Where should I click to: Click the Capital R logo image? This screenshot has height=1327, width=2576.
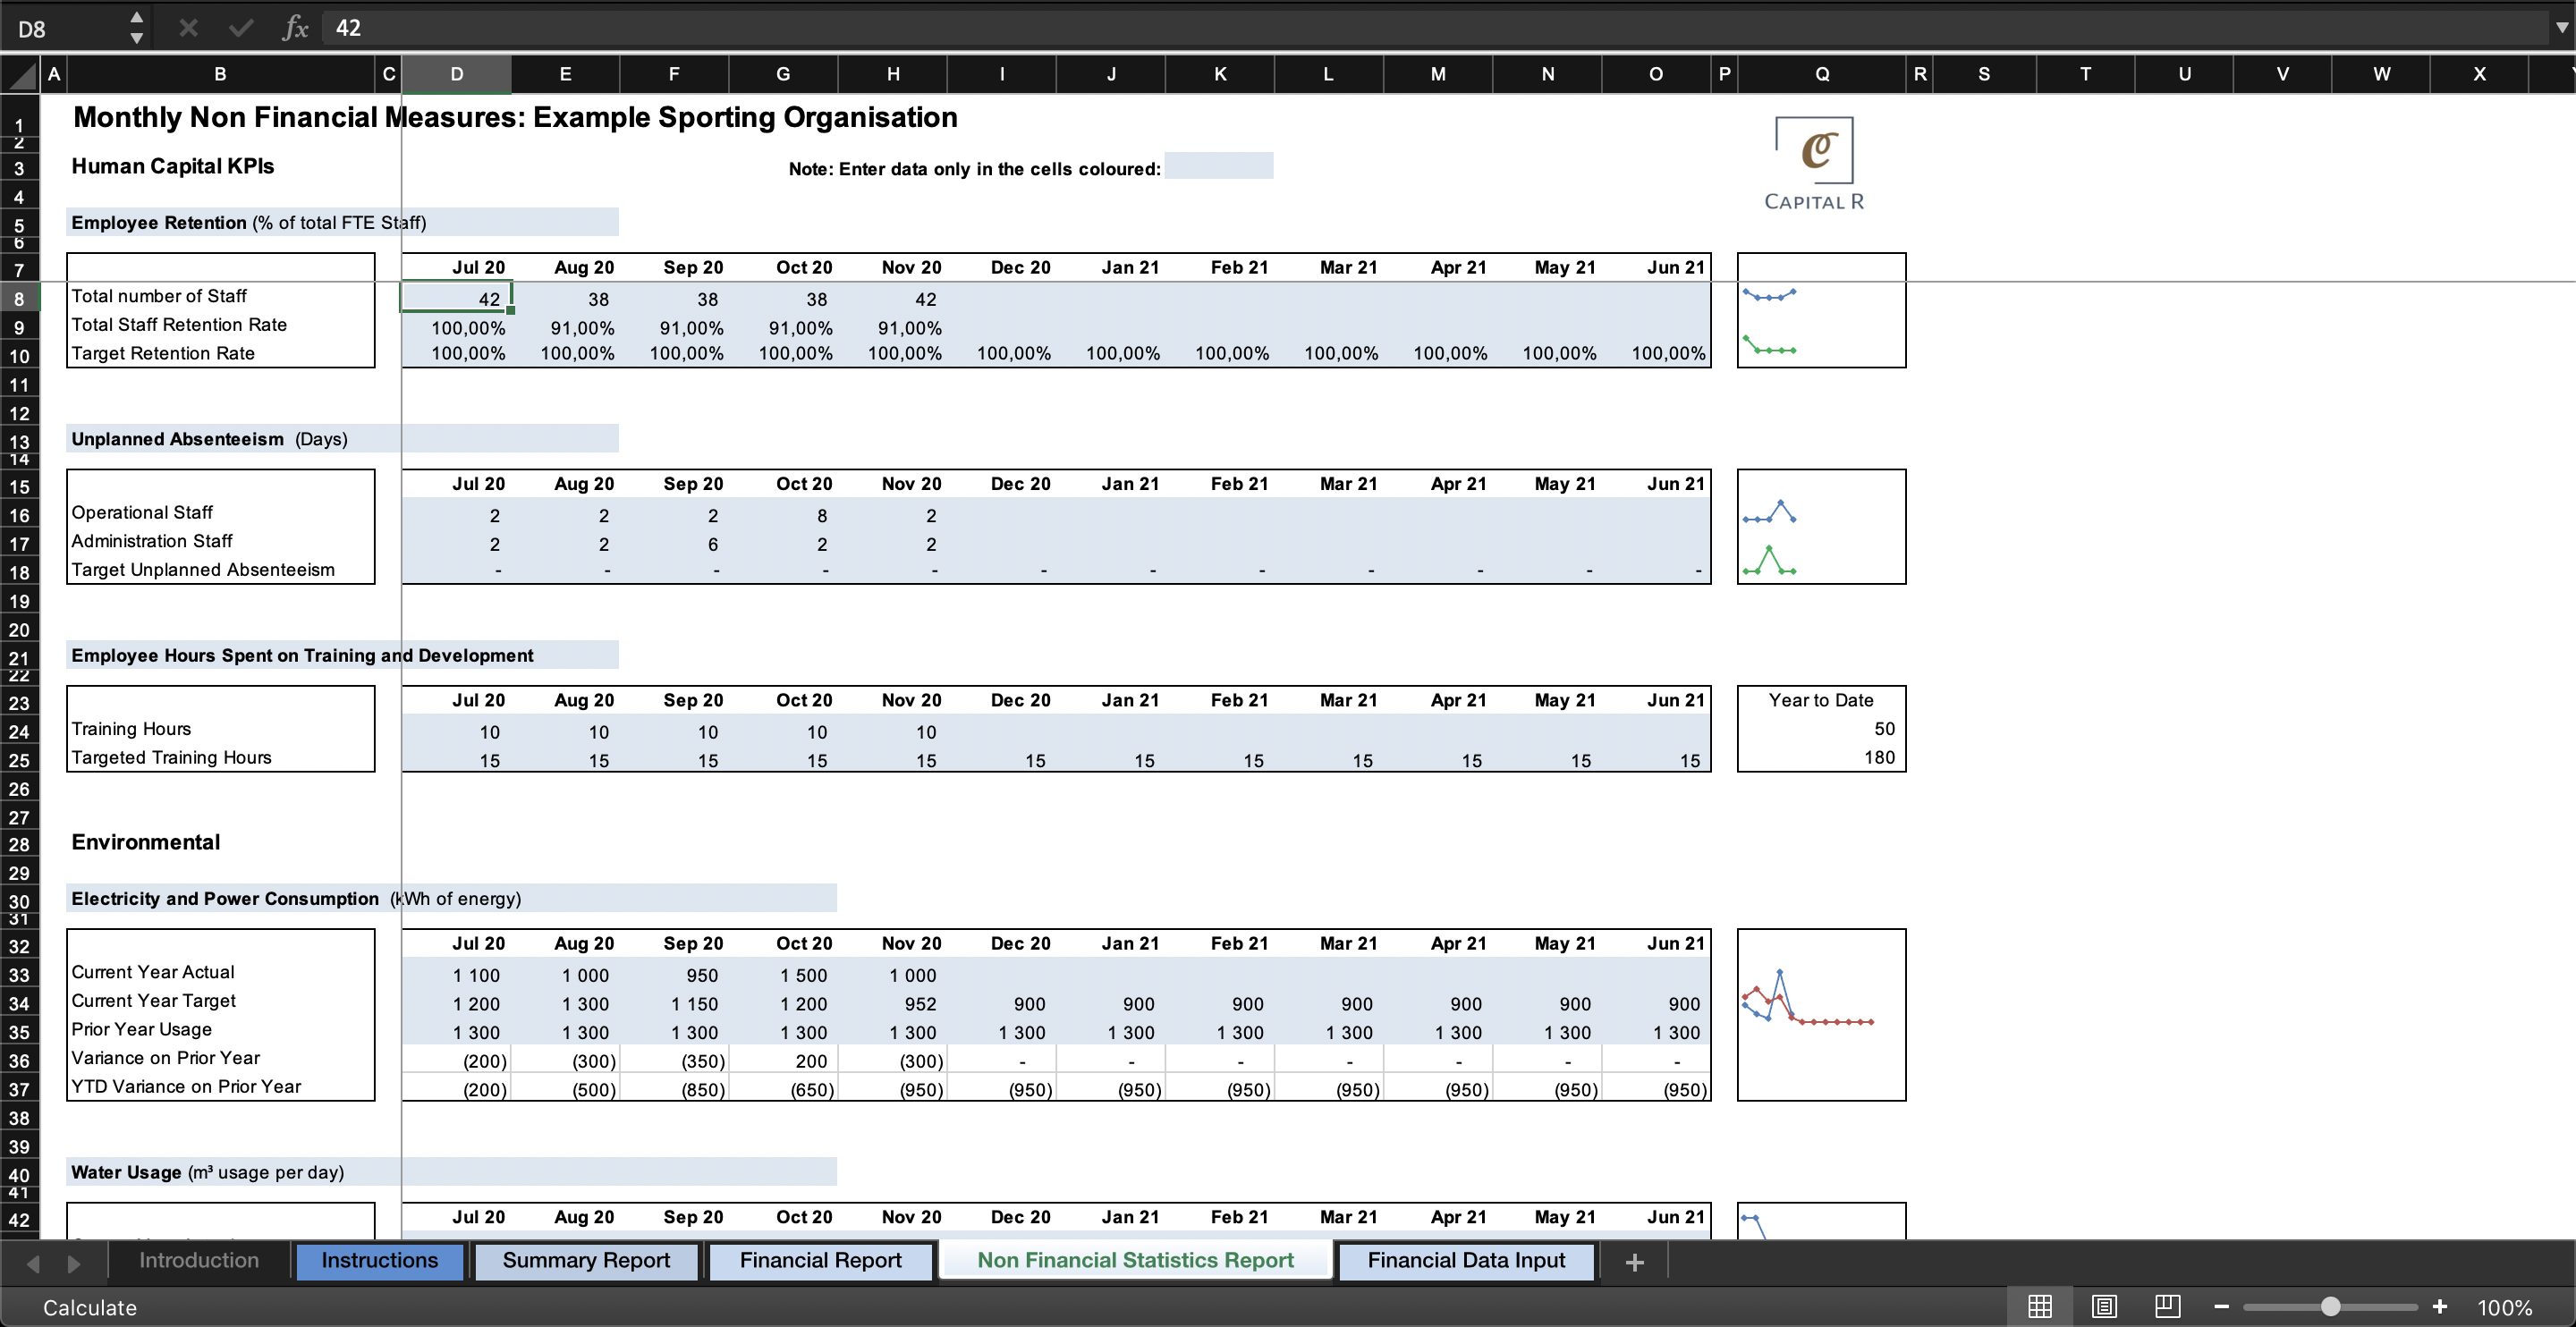[x=1814, y=164]
